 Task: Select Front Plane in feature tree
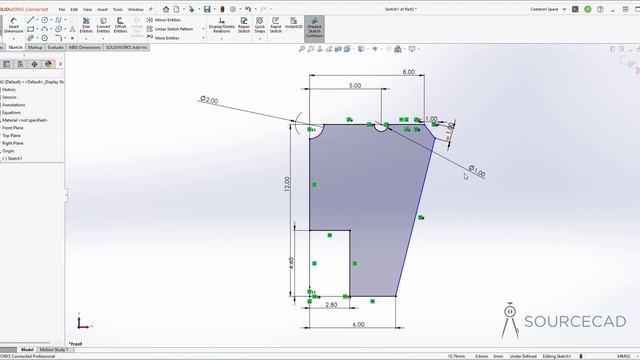tap(13, 128)
